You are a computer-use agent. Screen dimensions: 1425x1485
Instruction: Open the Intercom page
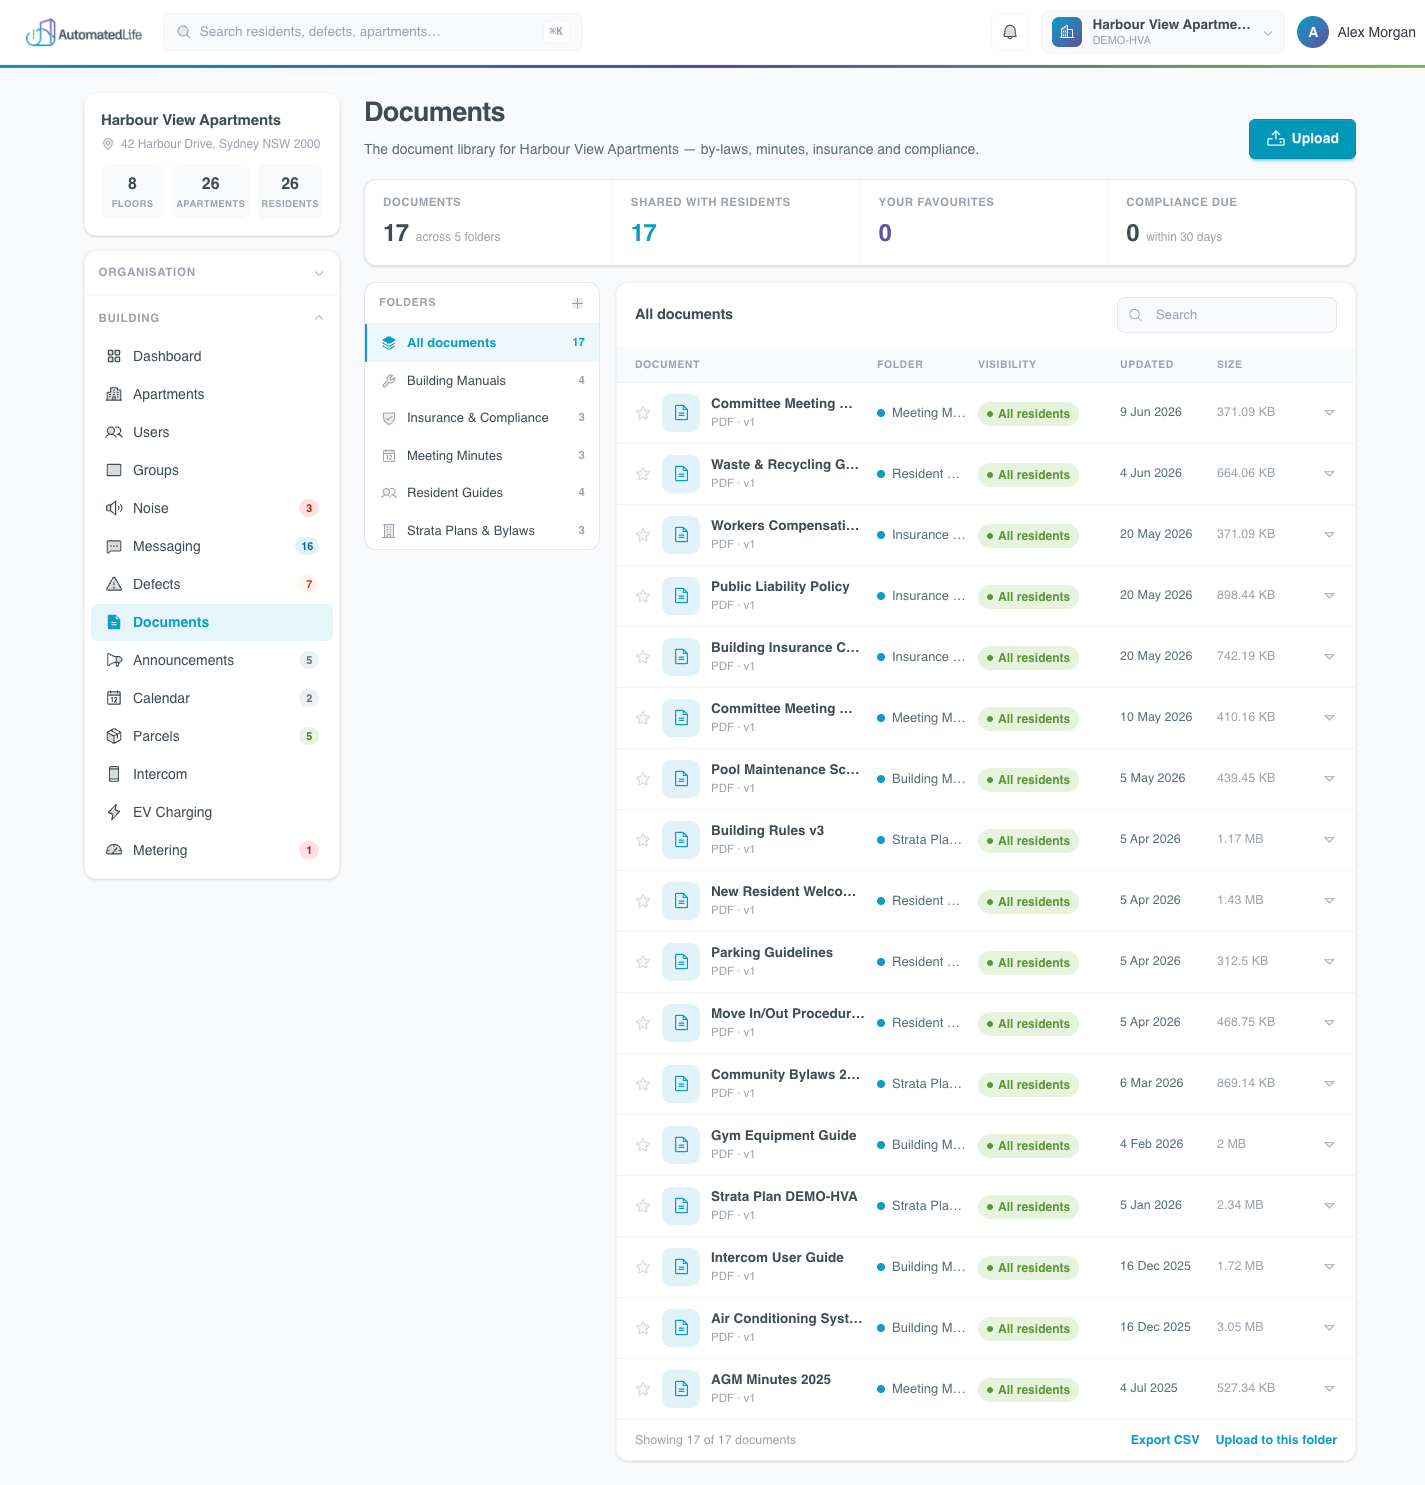pos(212,774)
